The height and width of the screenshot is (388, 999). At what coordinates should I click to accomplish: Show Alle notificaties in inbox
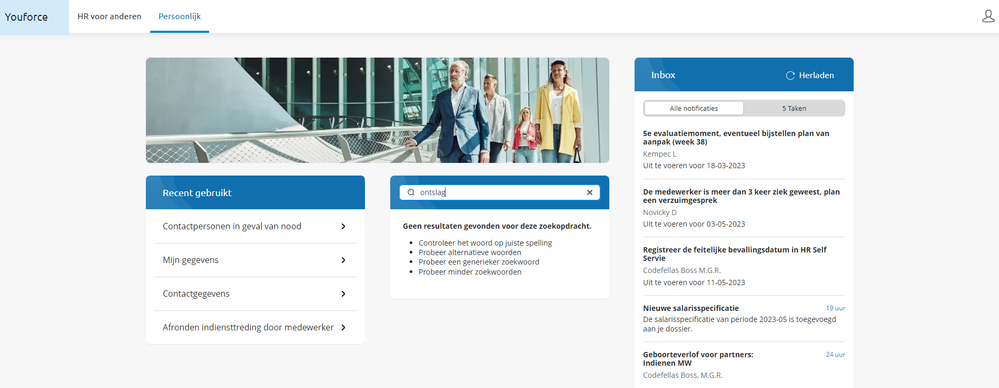[694, 108]
